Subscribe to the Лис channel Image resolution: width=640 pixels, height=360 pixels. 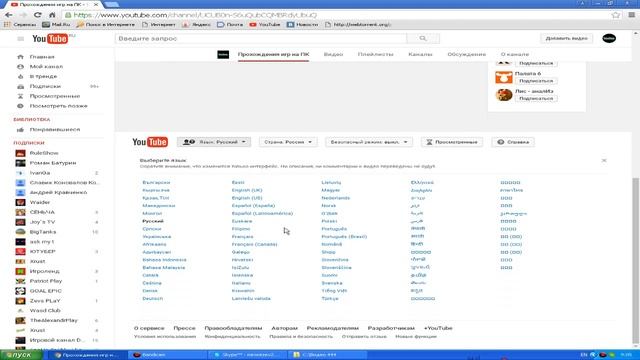coord(536,98)
